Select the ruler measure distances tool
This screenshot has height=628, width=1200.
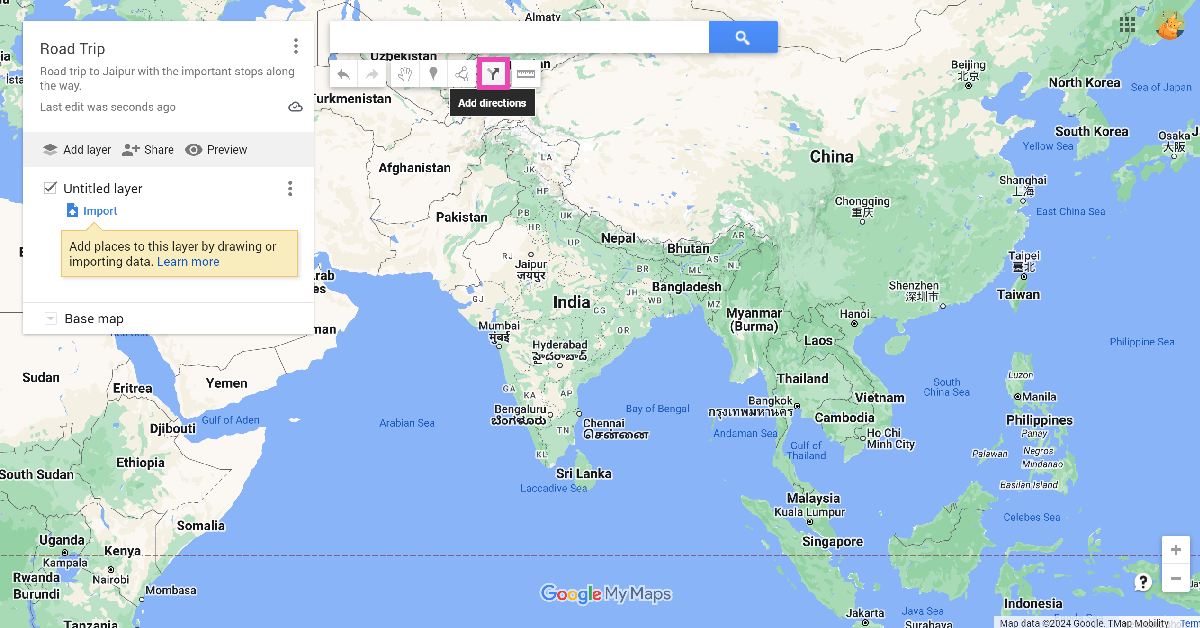click(x=526, y=74)
